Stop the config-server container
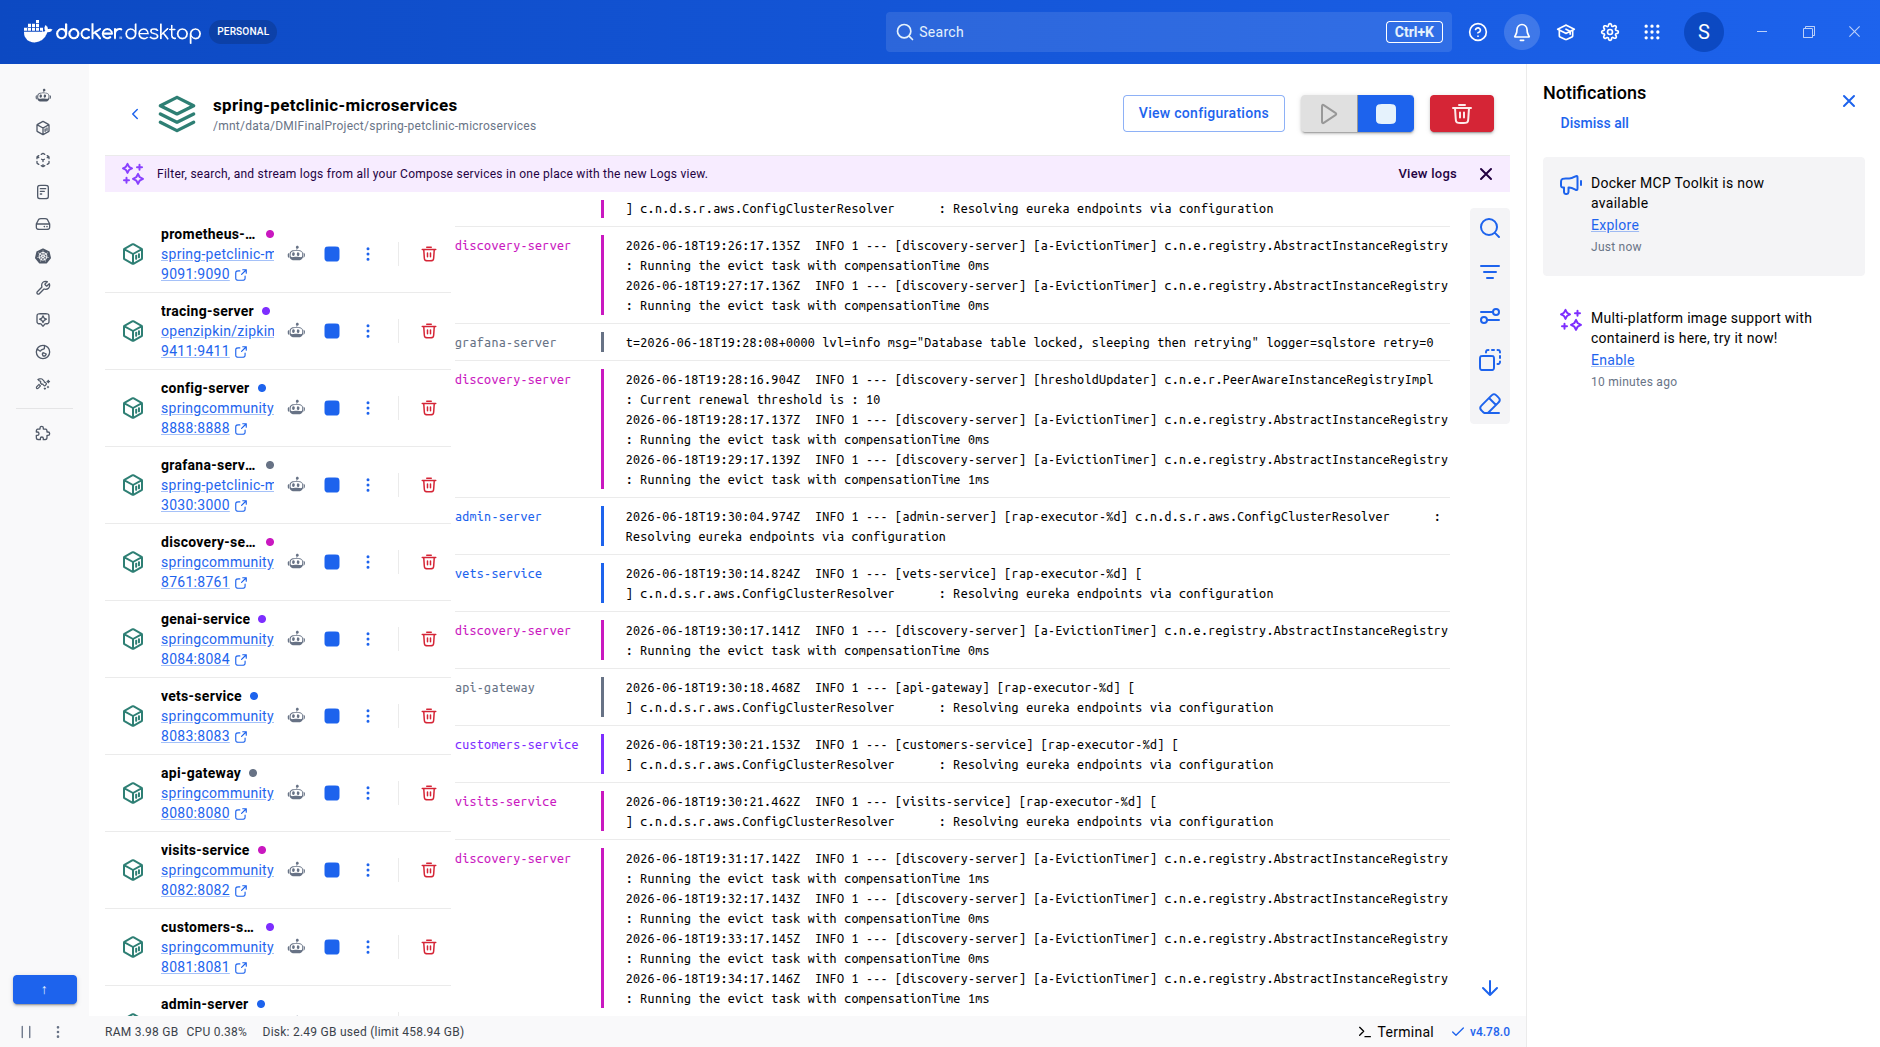The image size is (1880, 1047). point(332,408)
